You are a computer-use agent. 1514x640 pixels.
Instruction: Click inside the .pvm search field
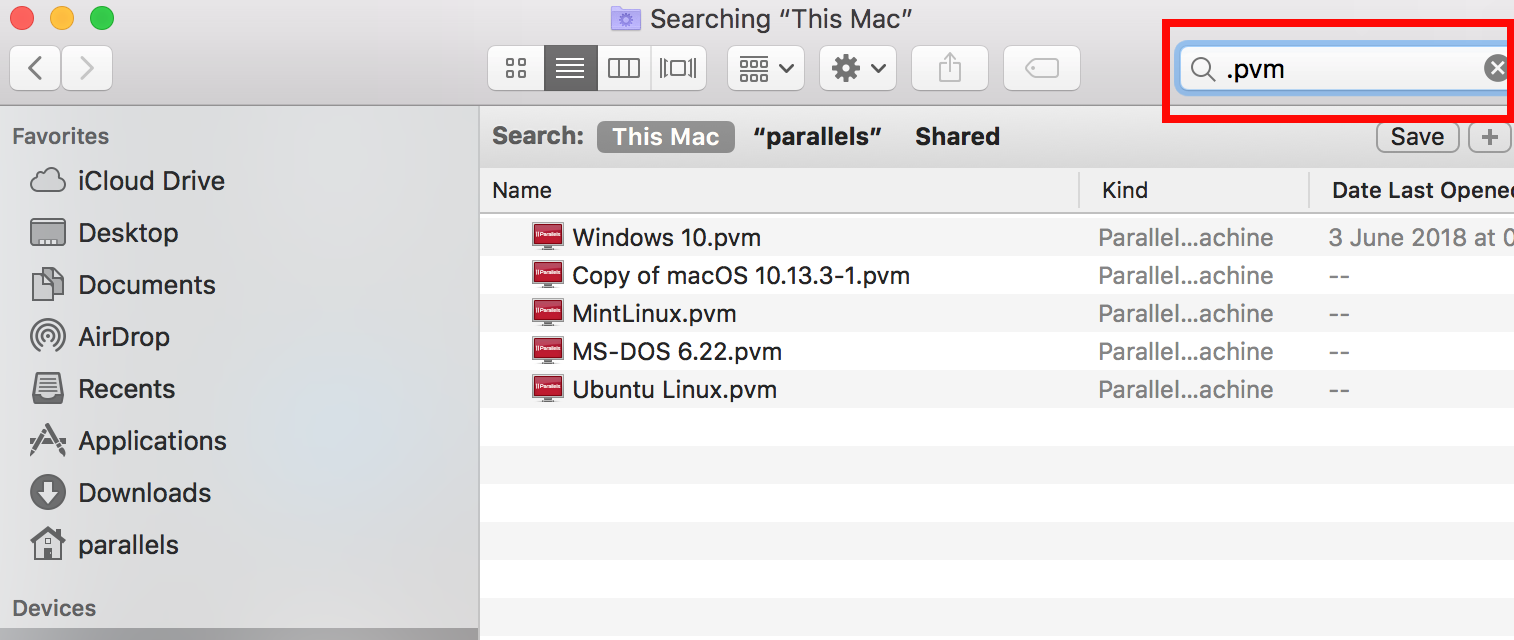pyautogui.click(x=1343, y=69)
